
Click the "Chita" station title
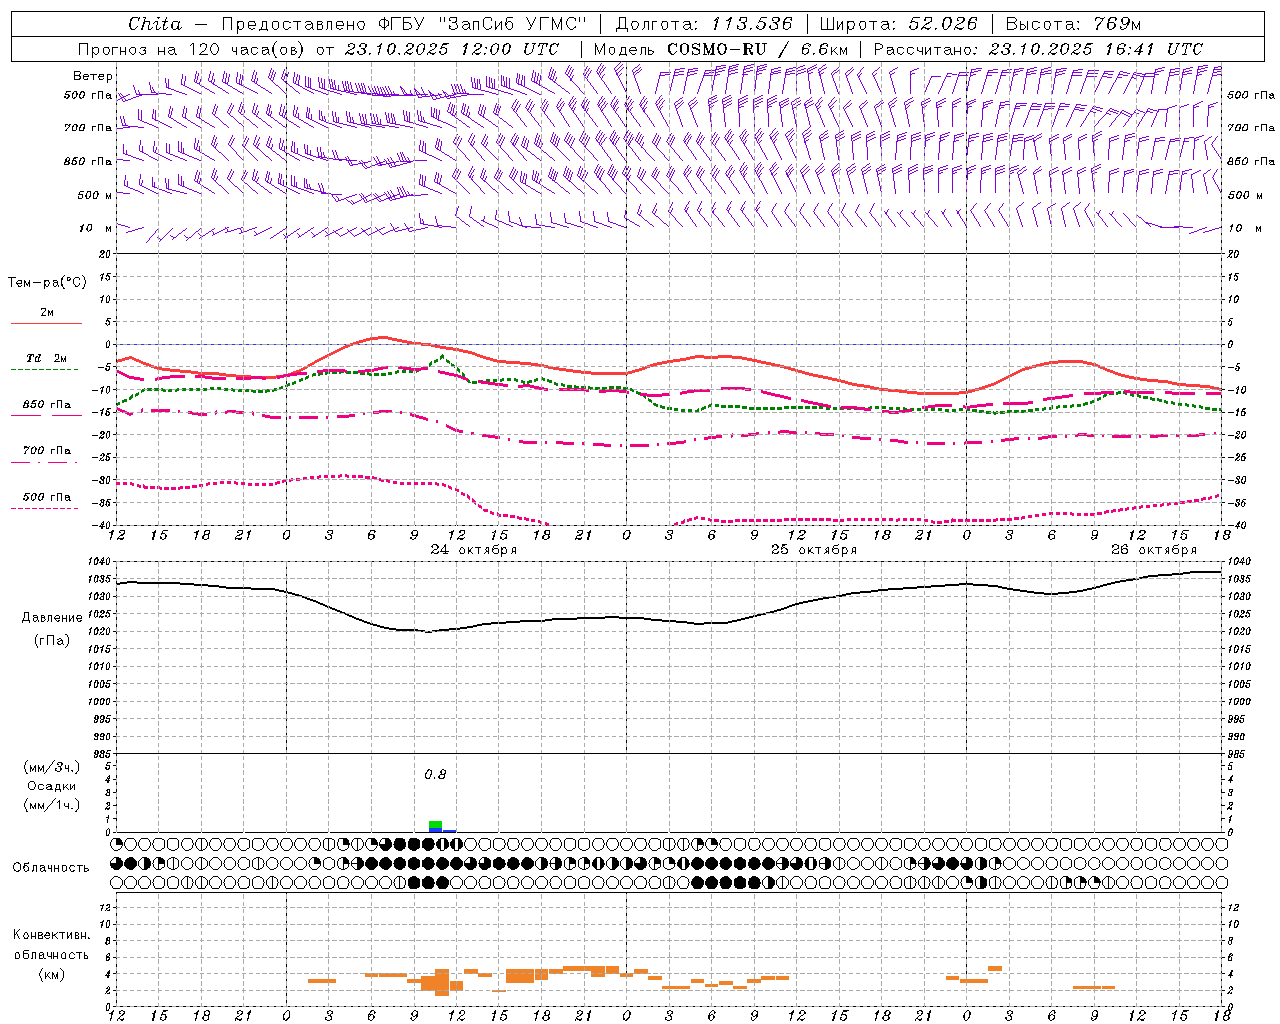[155, 24]
